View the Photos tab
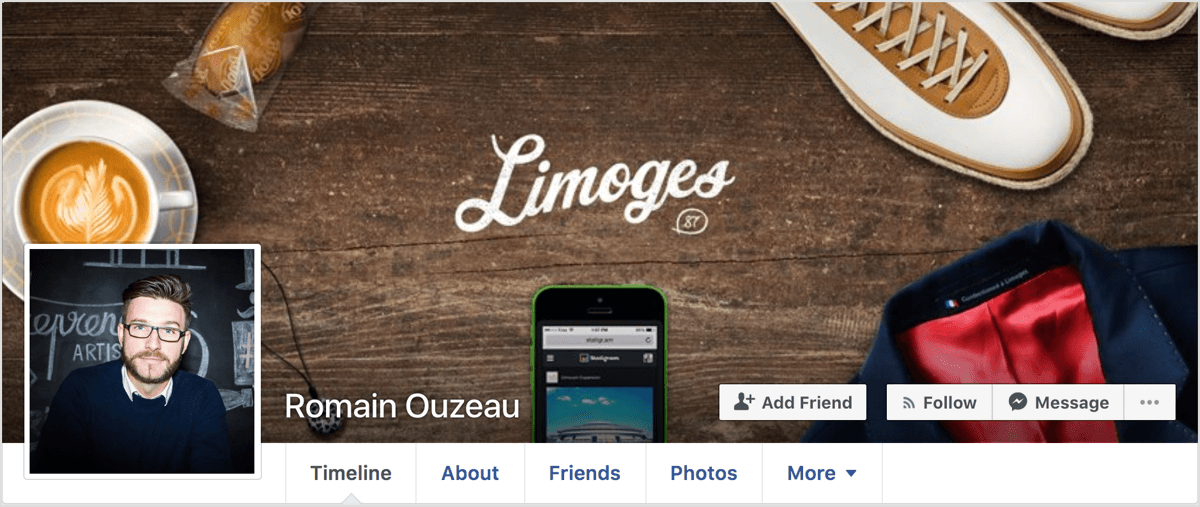This screenshot has width=1200, height=507. tap(704, 473)
